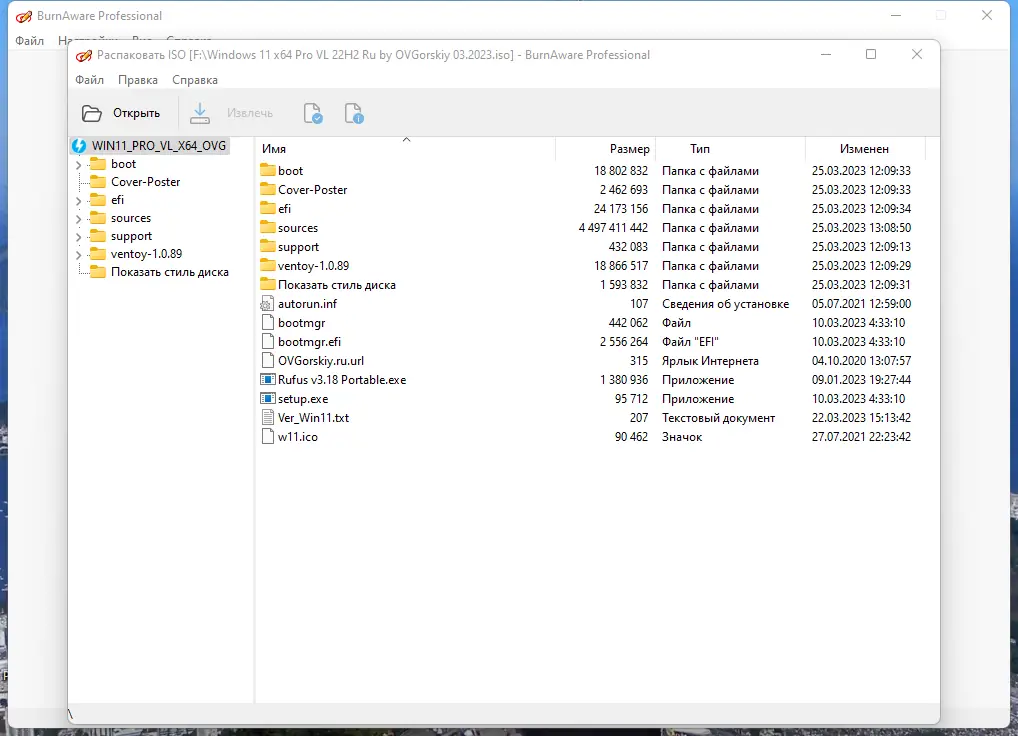Select the bootmgr.efi file name
Screen dimensions: 1018x736
[x=310, y=341]
